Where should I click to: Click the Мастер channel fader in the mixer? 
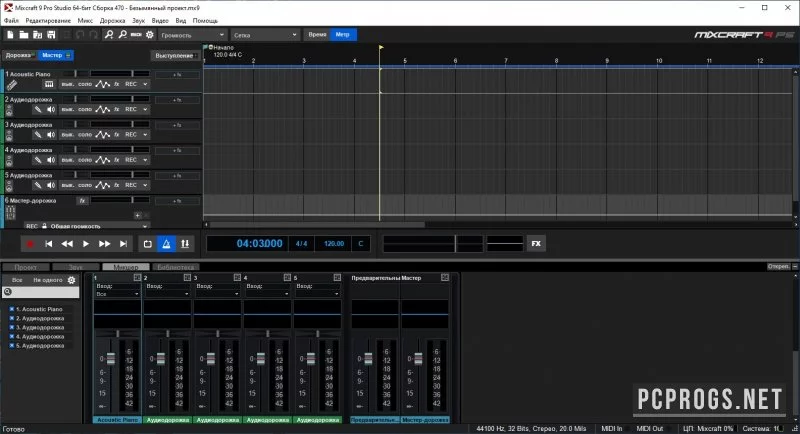pos(418,359)
